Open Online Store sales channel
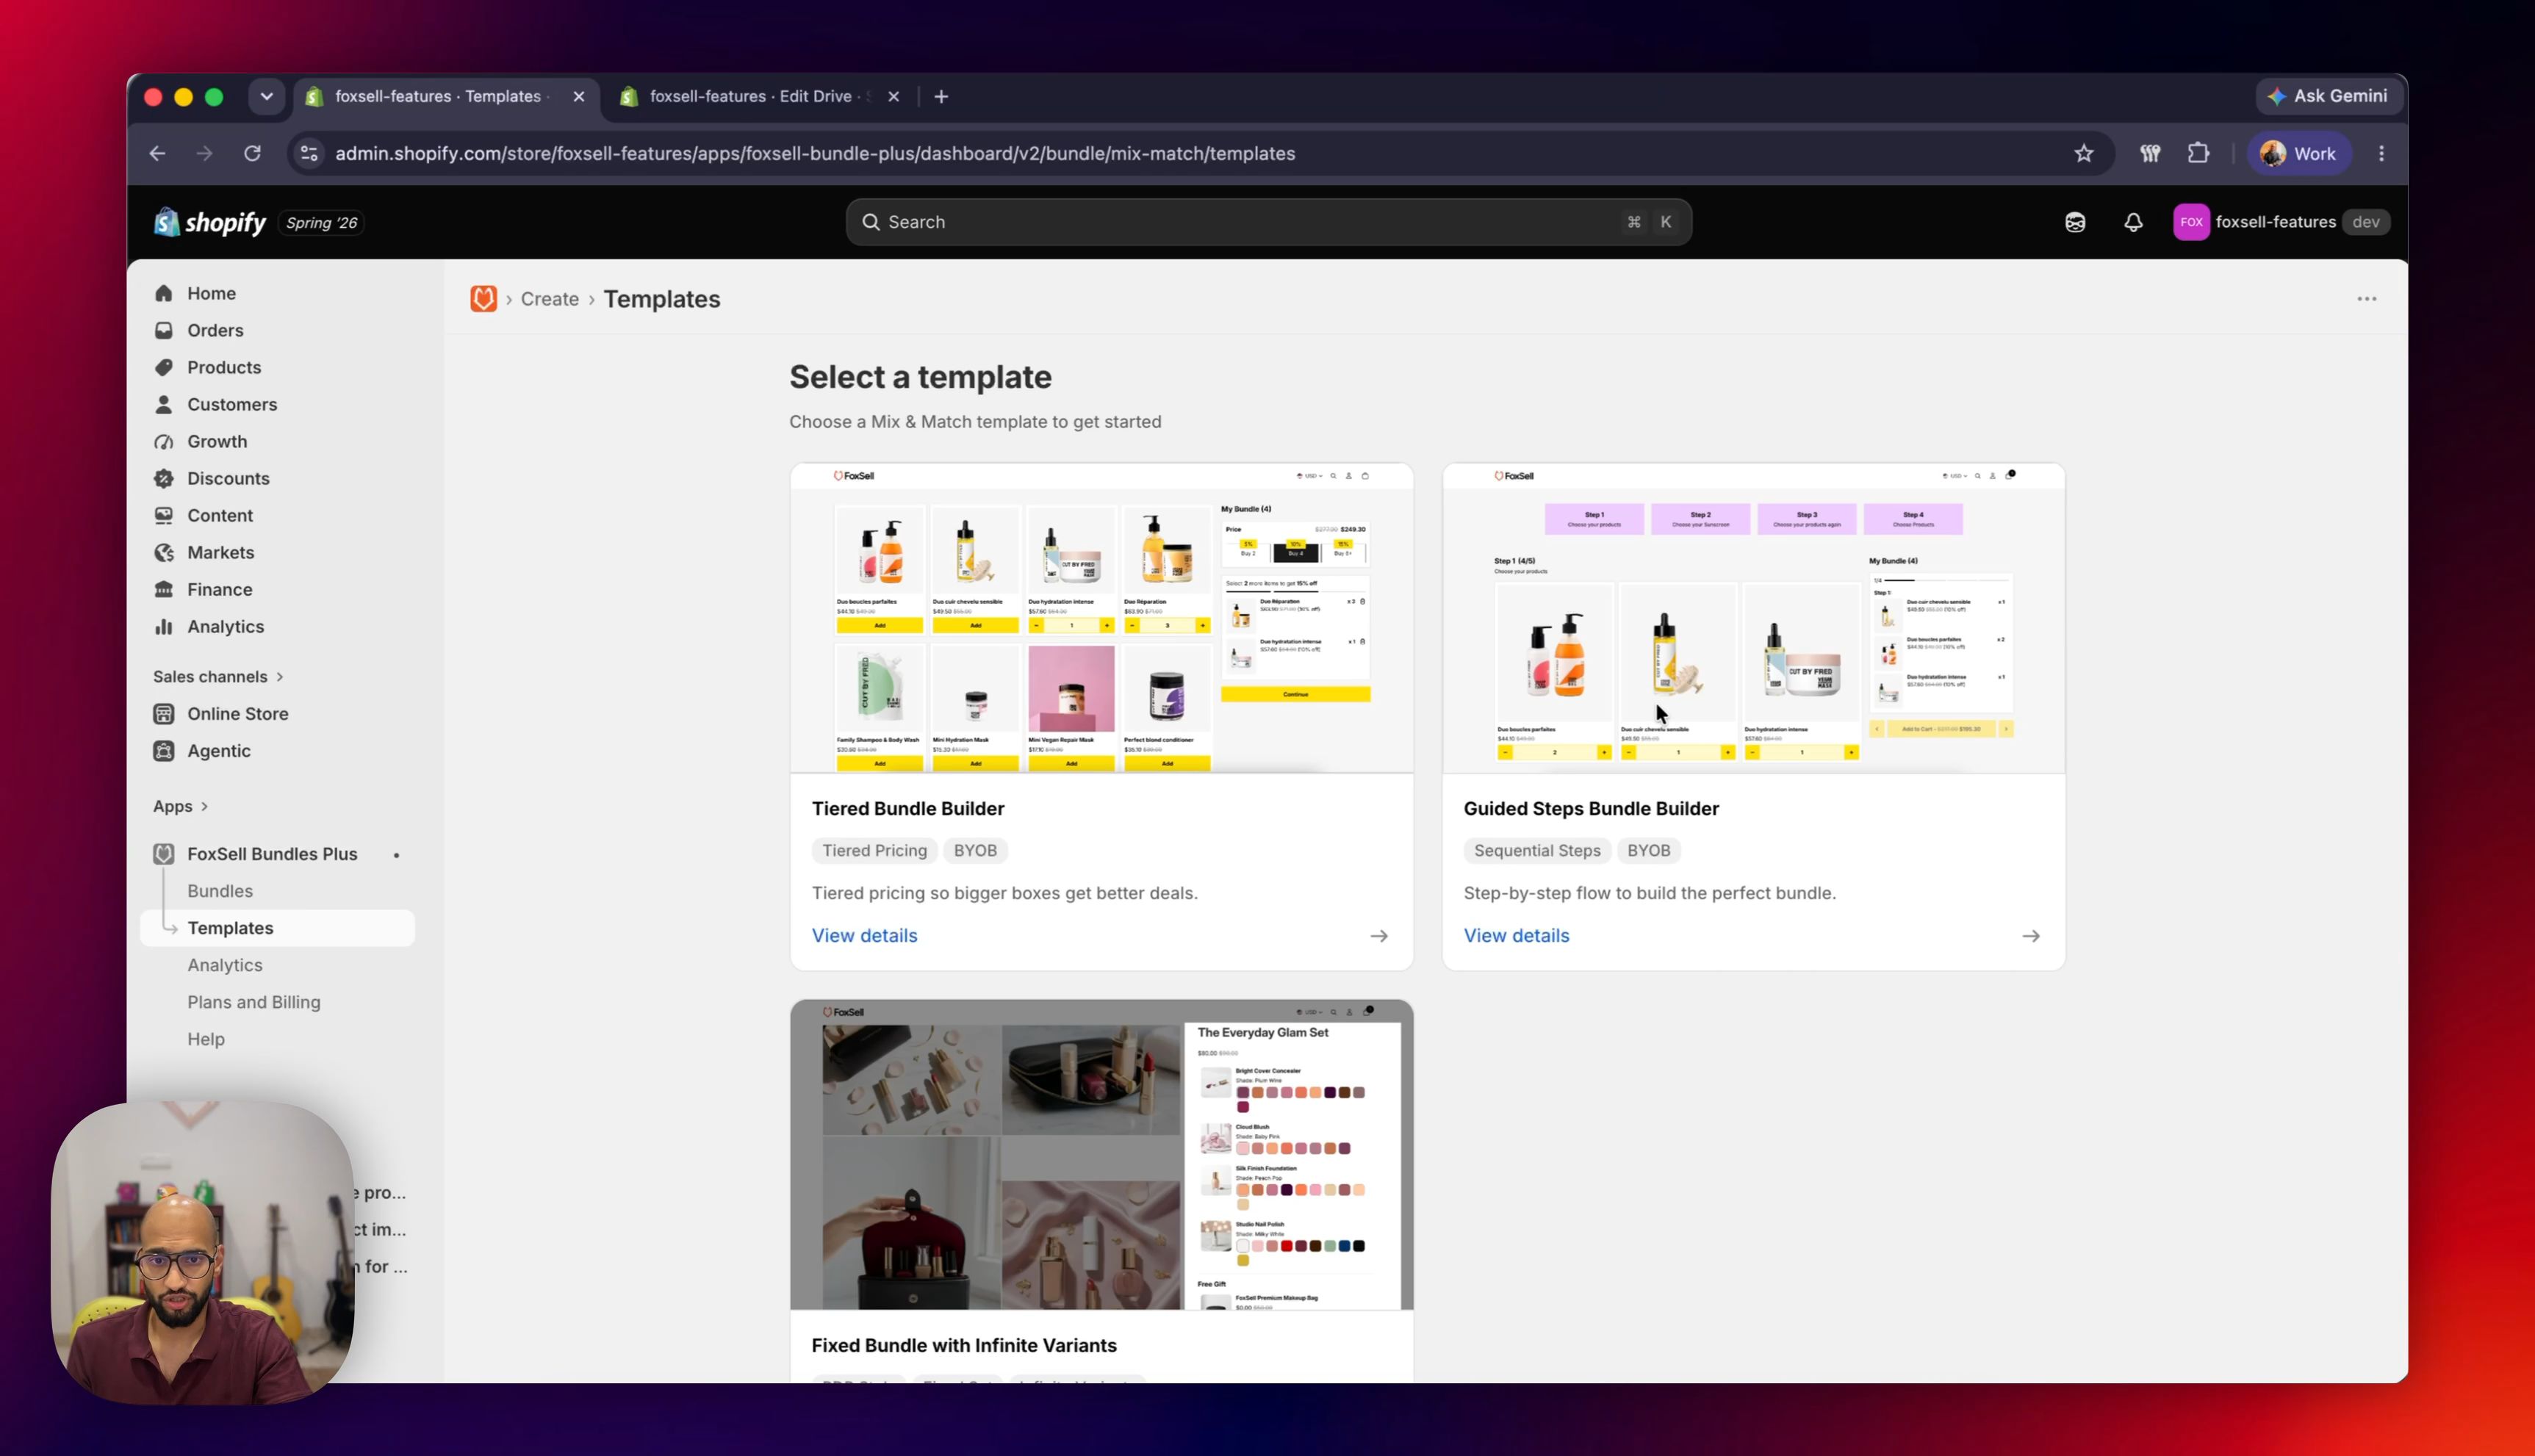This screenshot has width=2535, height=1456. (x=237, y=713)
